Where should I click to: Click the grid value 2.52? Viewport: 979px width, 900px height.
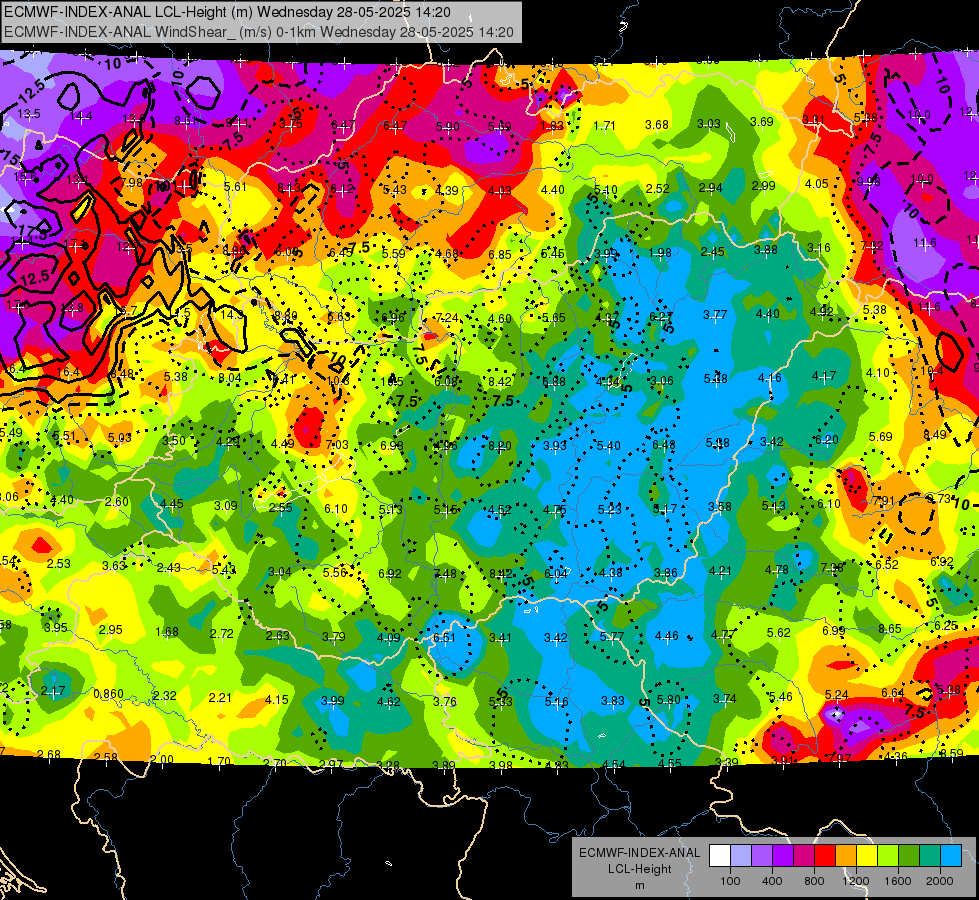tap(657, 189)
